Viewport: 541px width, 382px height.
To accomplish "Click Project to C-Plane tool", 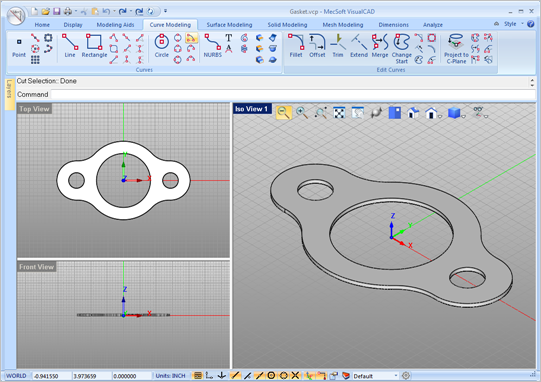I will click(456, 48).
